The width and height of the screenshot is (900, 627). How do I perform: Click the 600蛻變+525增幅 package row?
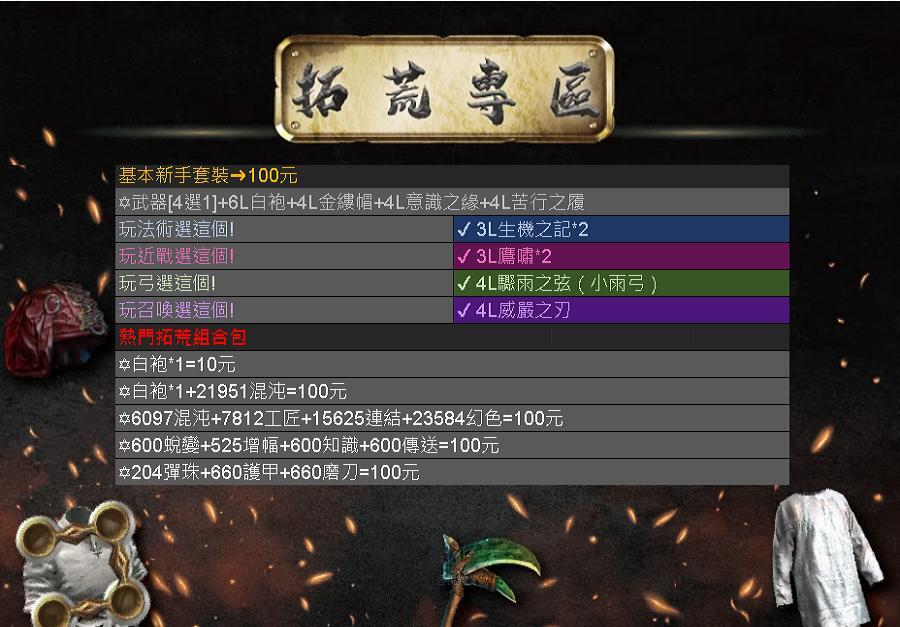coord(452,445)
